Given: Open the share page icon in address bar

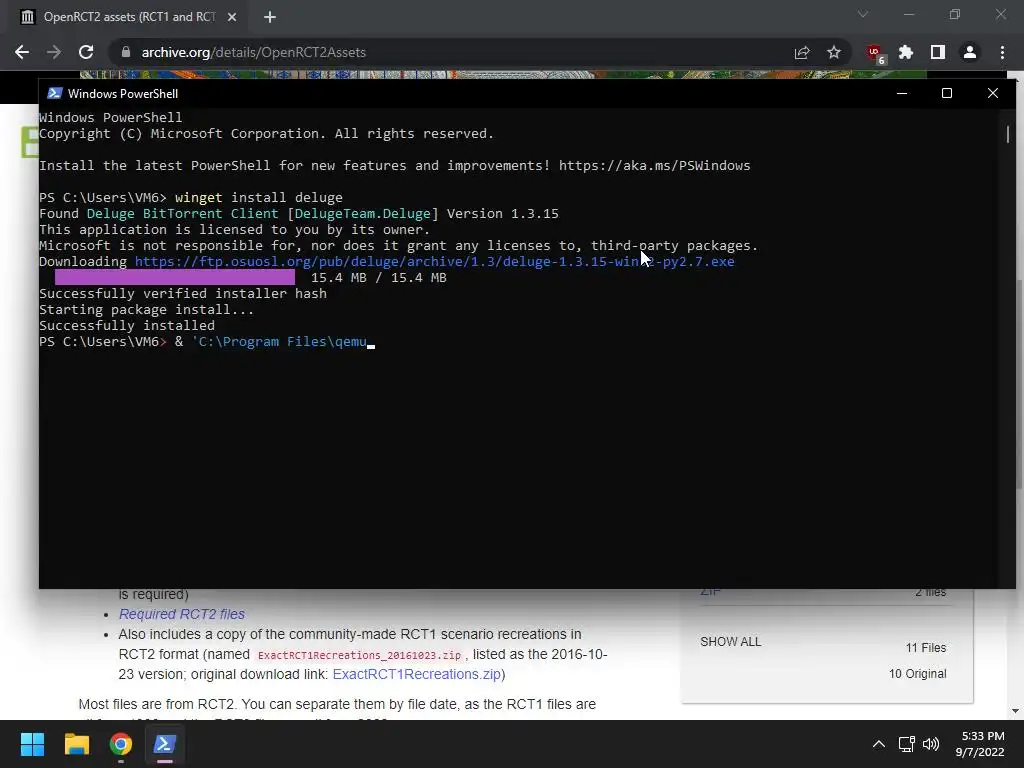Looking at the screenshot, I should click(802, 52).
